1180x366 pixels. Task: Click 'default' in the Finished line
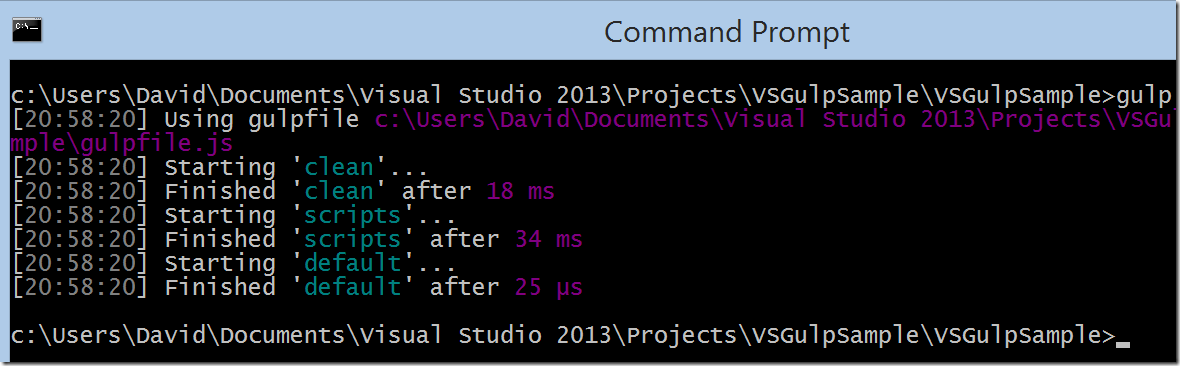click(x=353, y=287)
